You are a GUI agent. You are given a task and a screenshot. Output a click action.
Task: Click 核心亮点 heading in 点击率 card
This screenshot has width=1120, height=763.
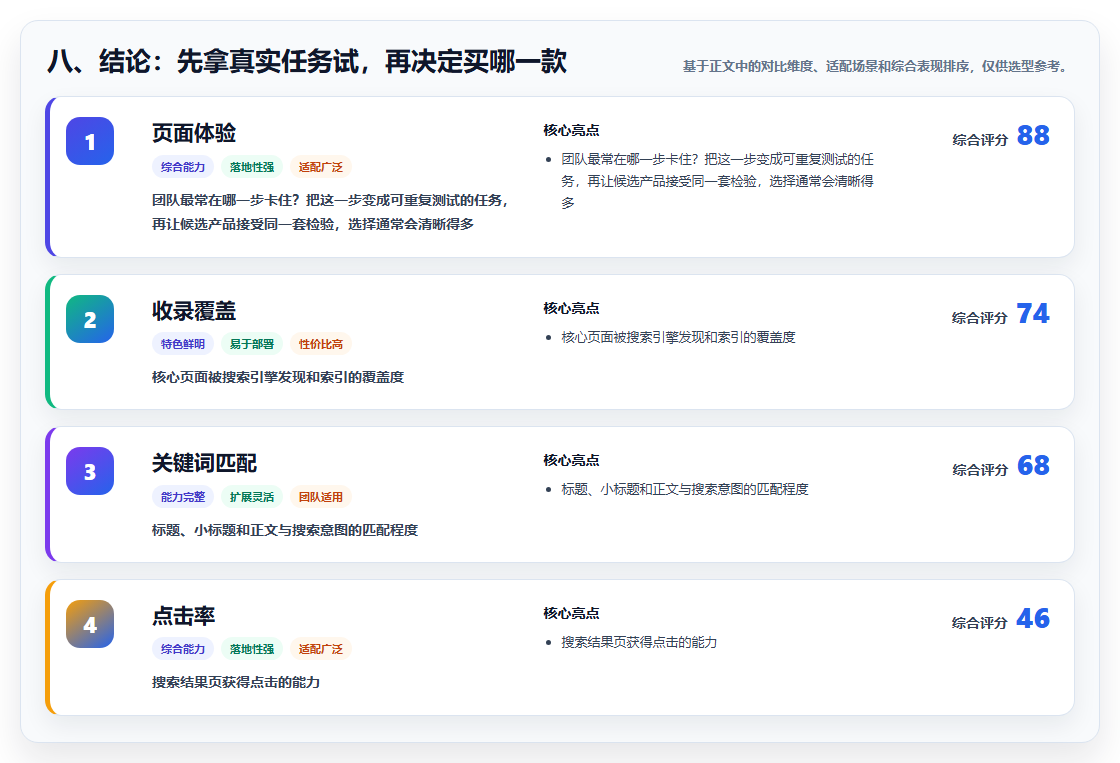[x=571, y=613]
